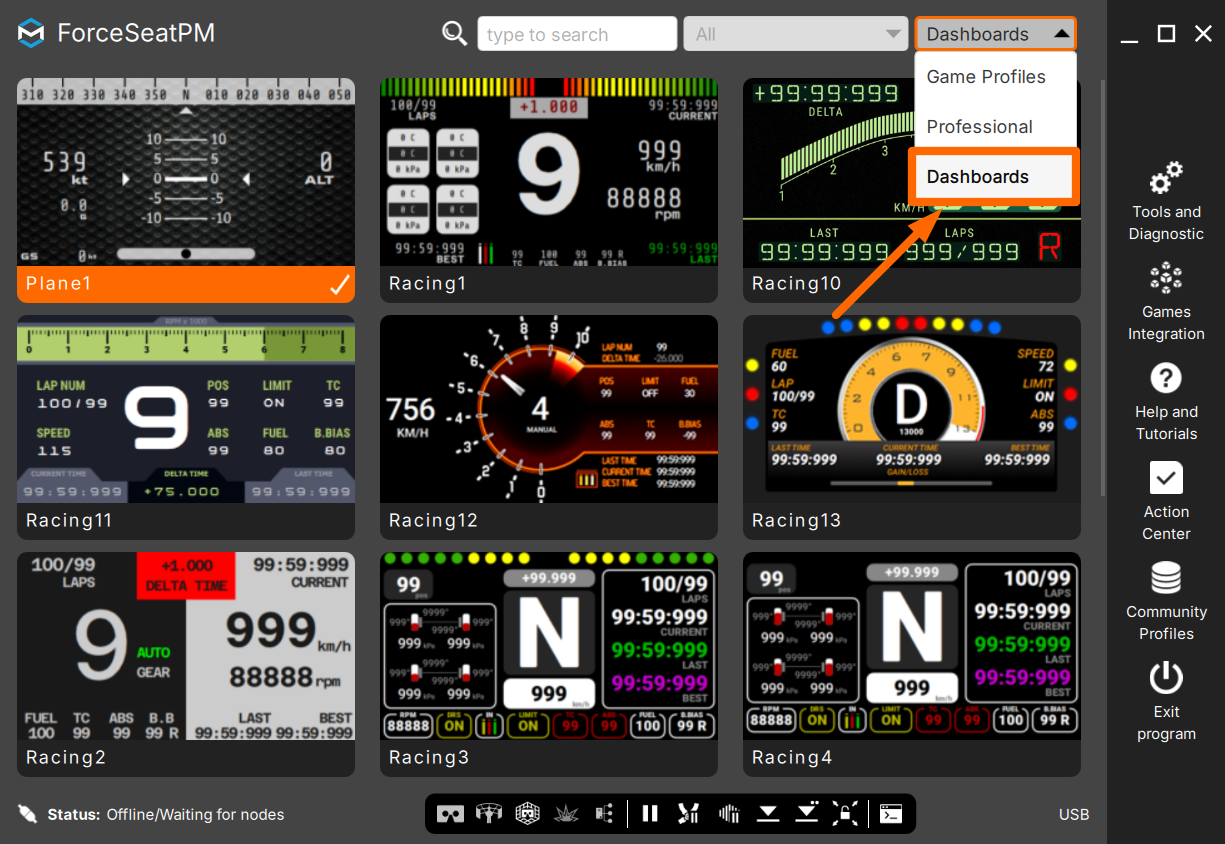Click the checkmark on the Plane1 card
1225x844 pixels.
tap(340, 285)
